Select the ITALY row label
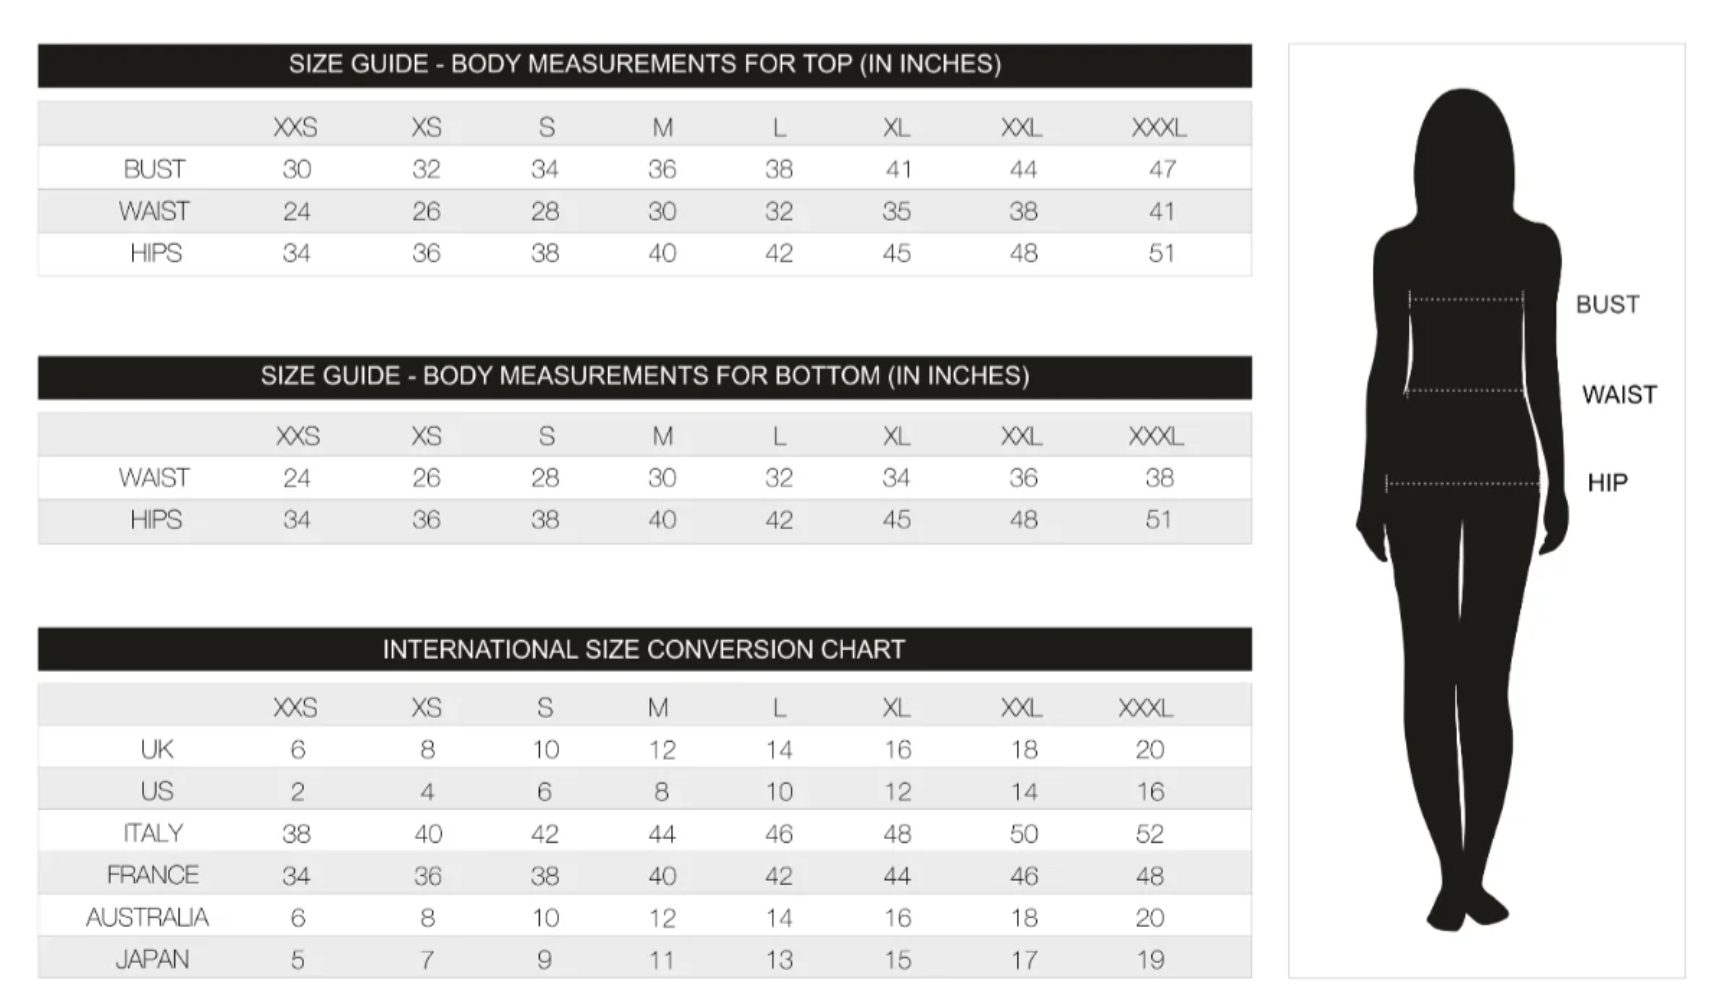The width and height of the screenshot is (1724, 1008). 153,833
